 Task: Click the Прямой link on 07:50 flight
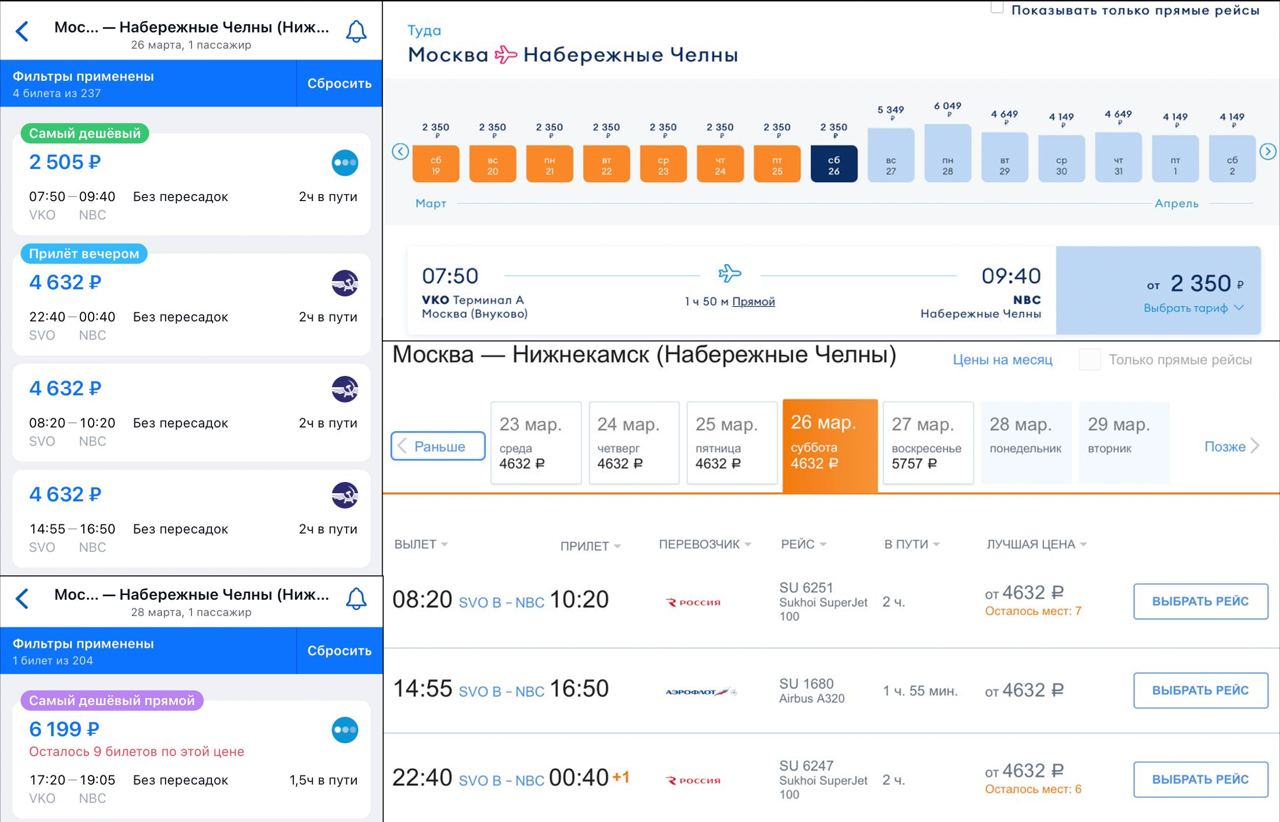coord(753,302)
